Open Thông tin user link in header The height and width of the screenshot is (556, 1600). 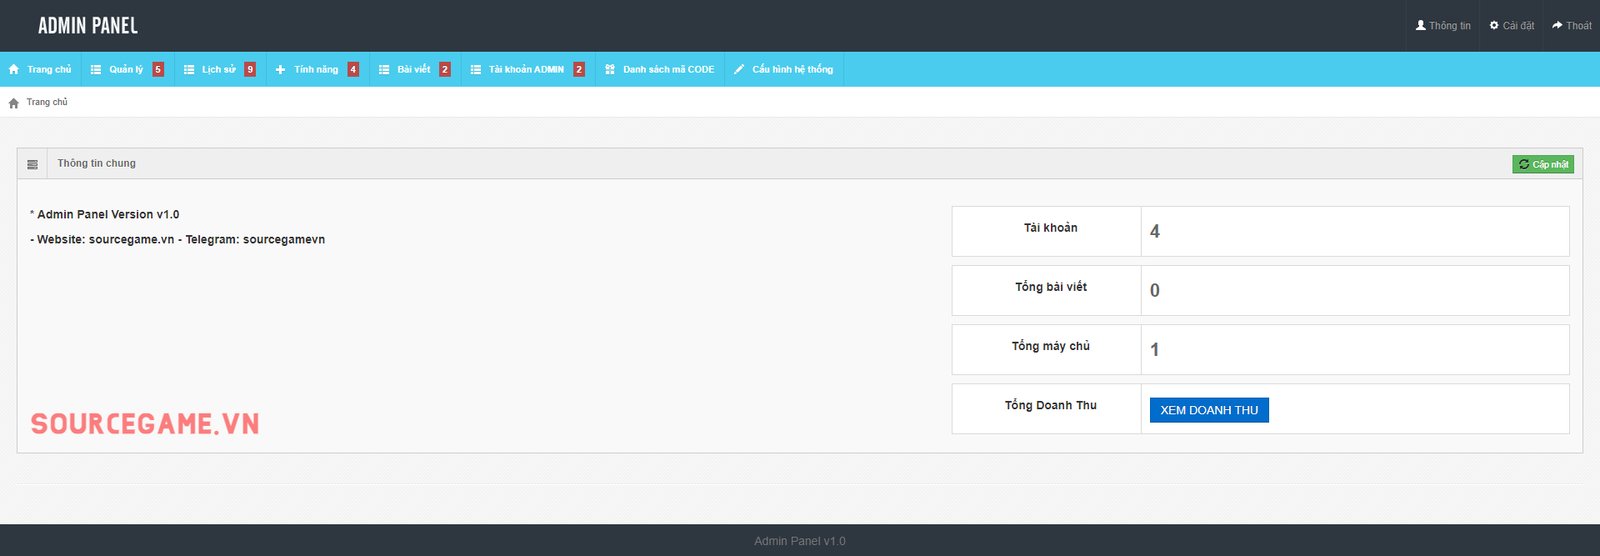[1443, 26]
